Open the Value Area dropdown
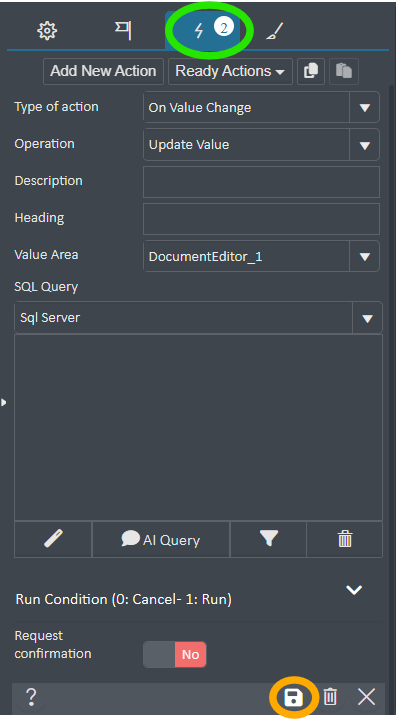The height and width of the screenshot is (719, 396). [x=261, y=256]
